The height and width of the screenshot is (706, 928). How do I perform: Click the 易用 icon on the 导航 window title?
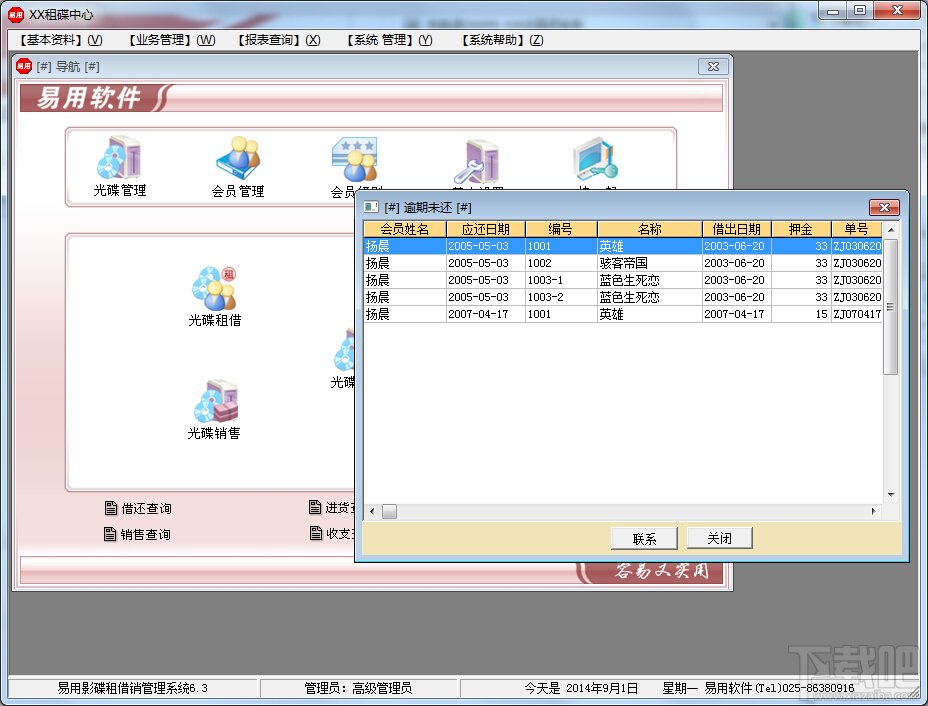(x=24, y=66)
